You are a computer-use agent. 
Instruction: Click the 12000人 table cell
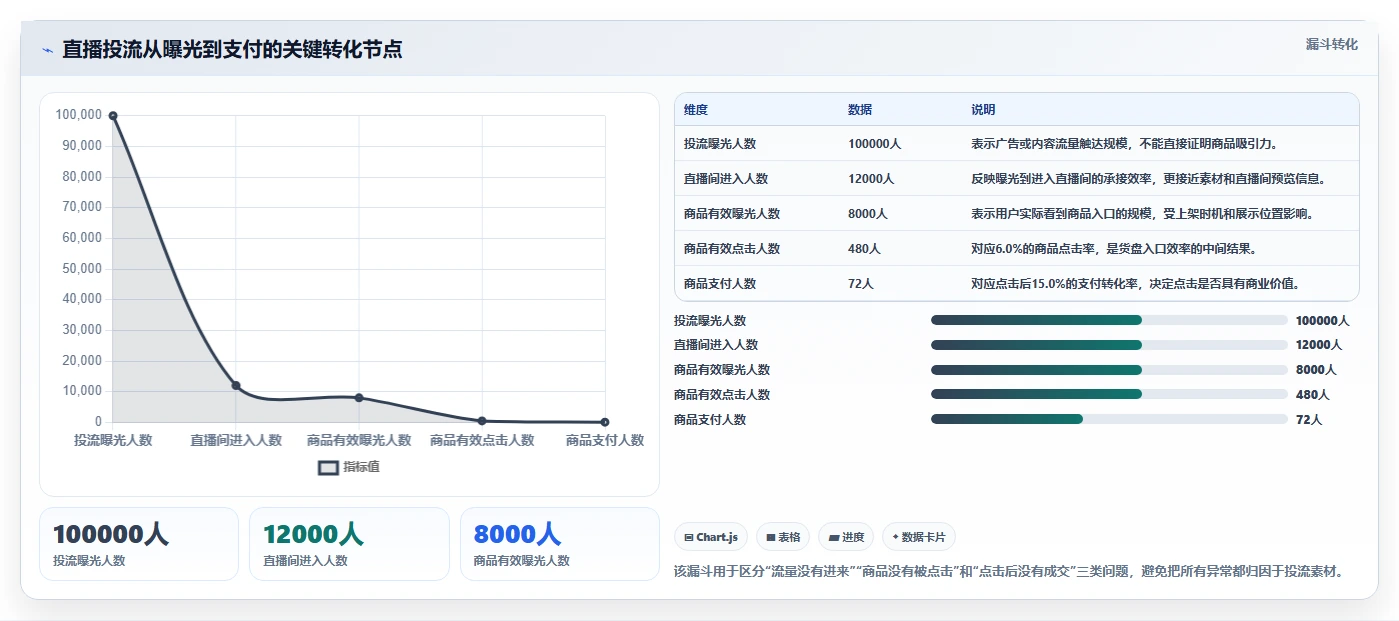tap(871, 179)
